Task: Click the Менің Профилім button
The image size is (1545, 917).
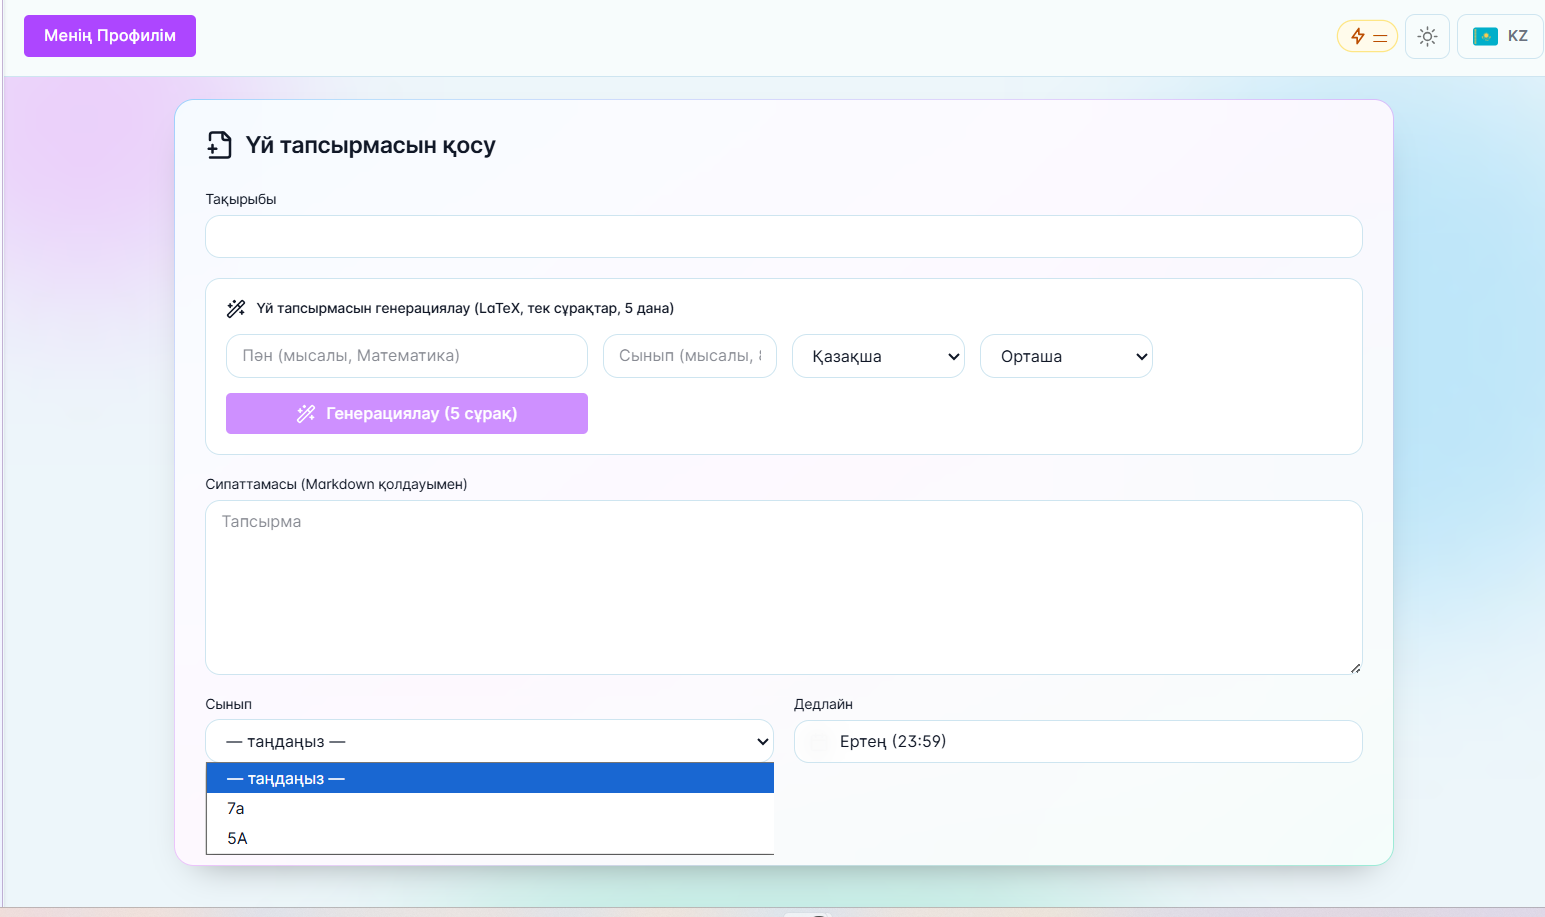Action: [110, 36]
